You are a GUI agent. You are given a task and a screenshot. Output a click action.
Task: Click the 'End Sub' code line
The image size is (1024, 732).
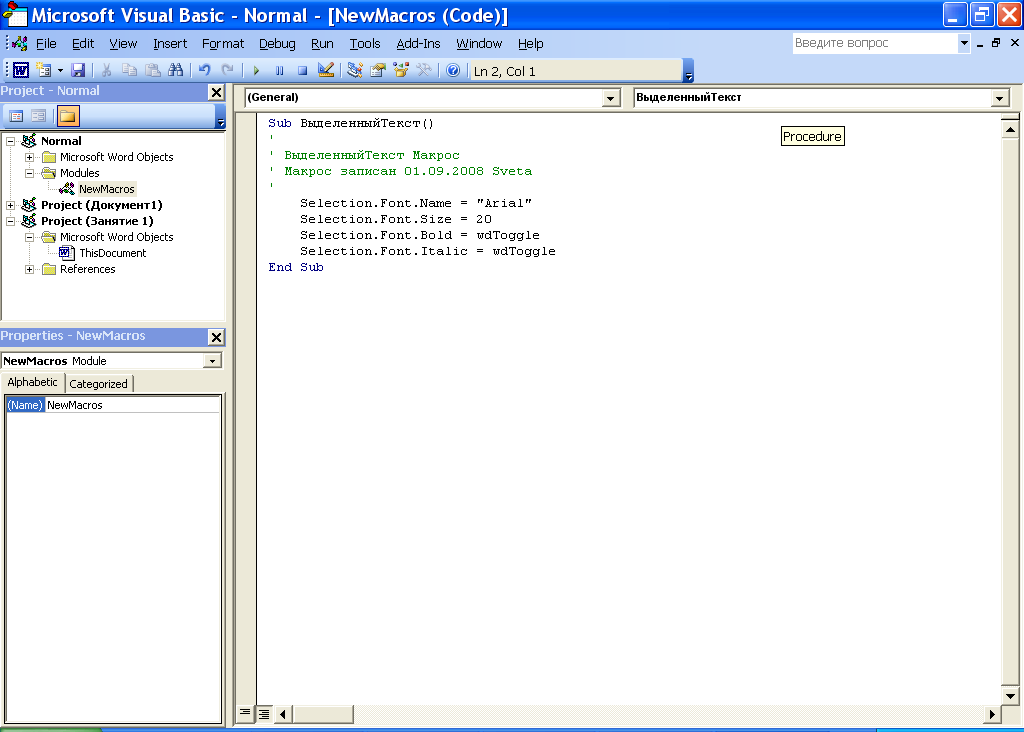[296, 267]
